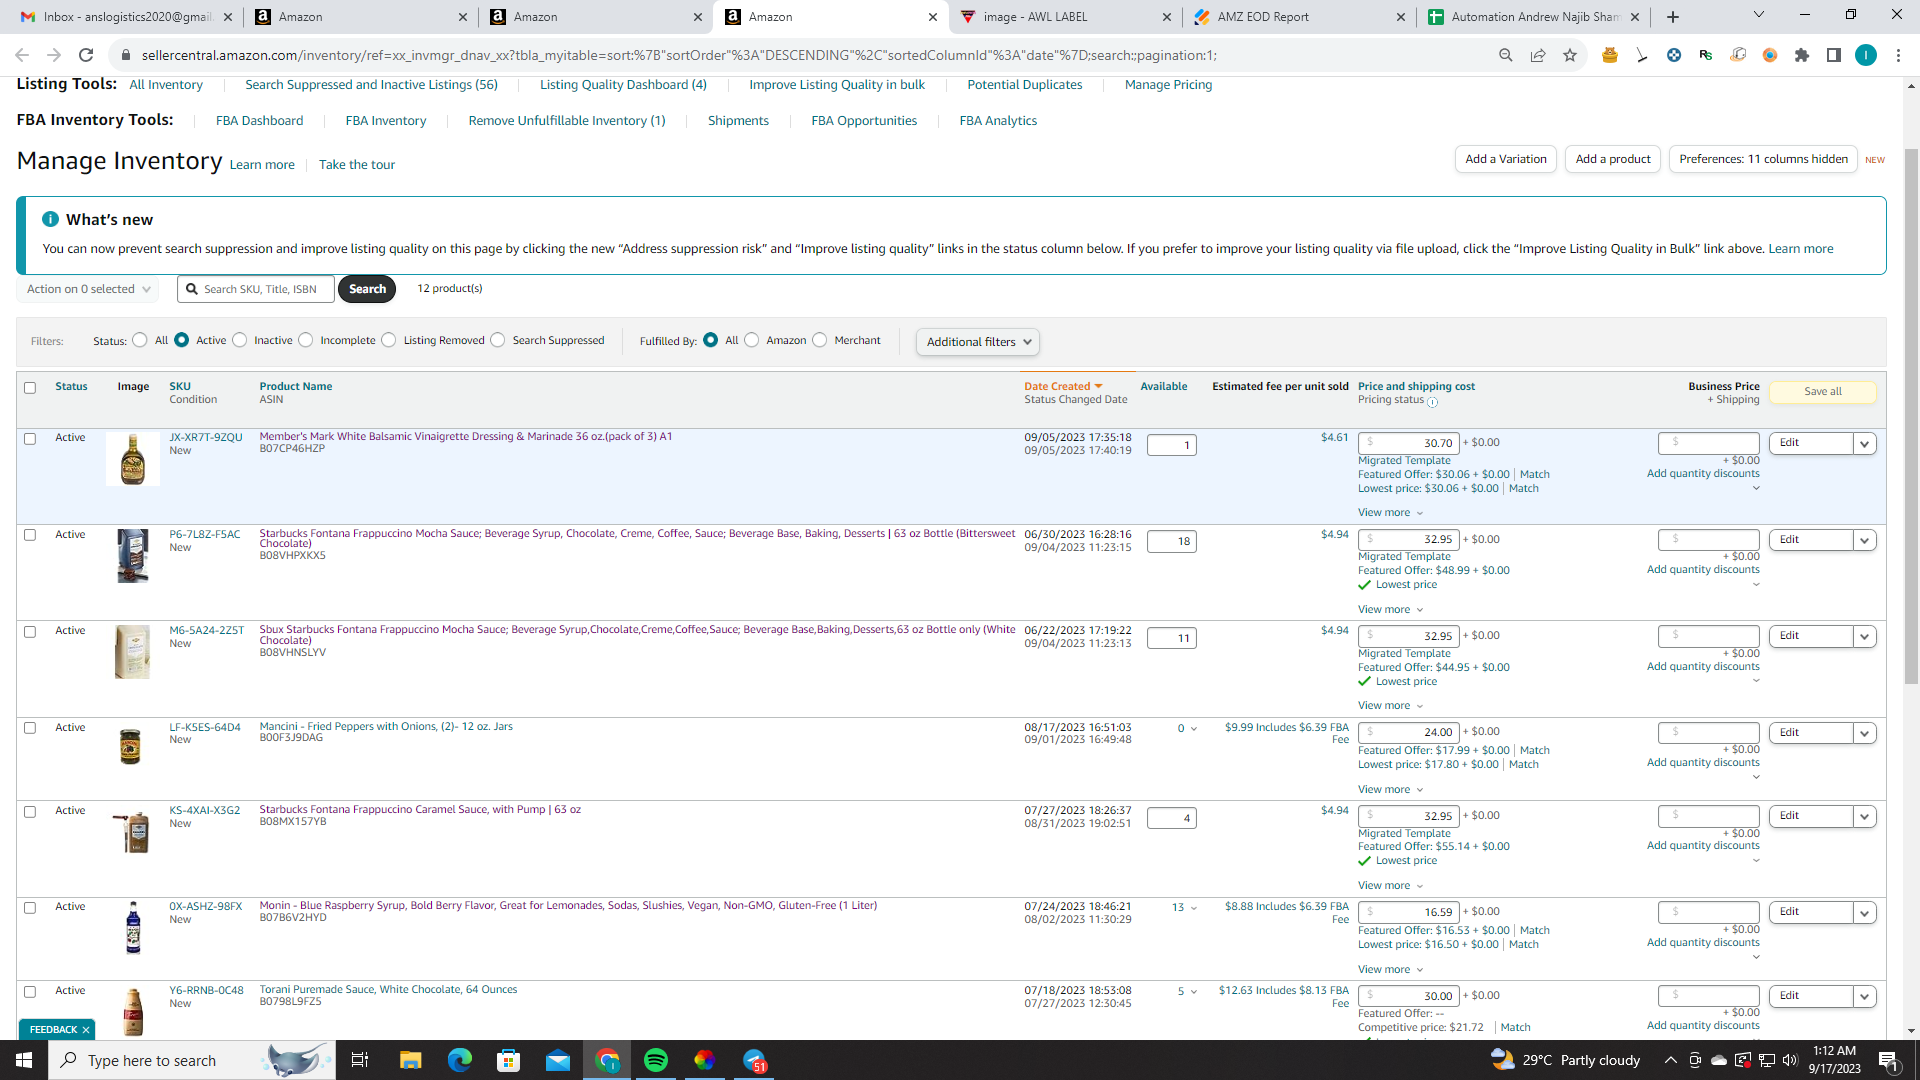Click Add a Variation
The height and width of the screenshot is (1080, 1920).
click(1506, 159)
